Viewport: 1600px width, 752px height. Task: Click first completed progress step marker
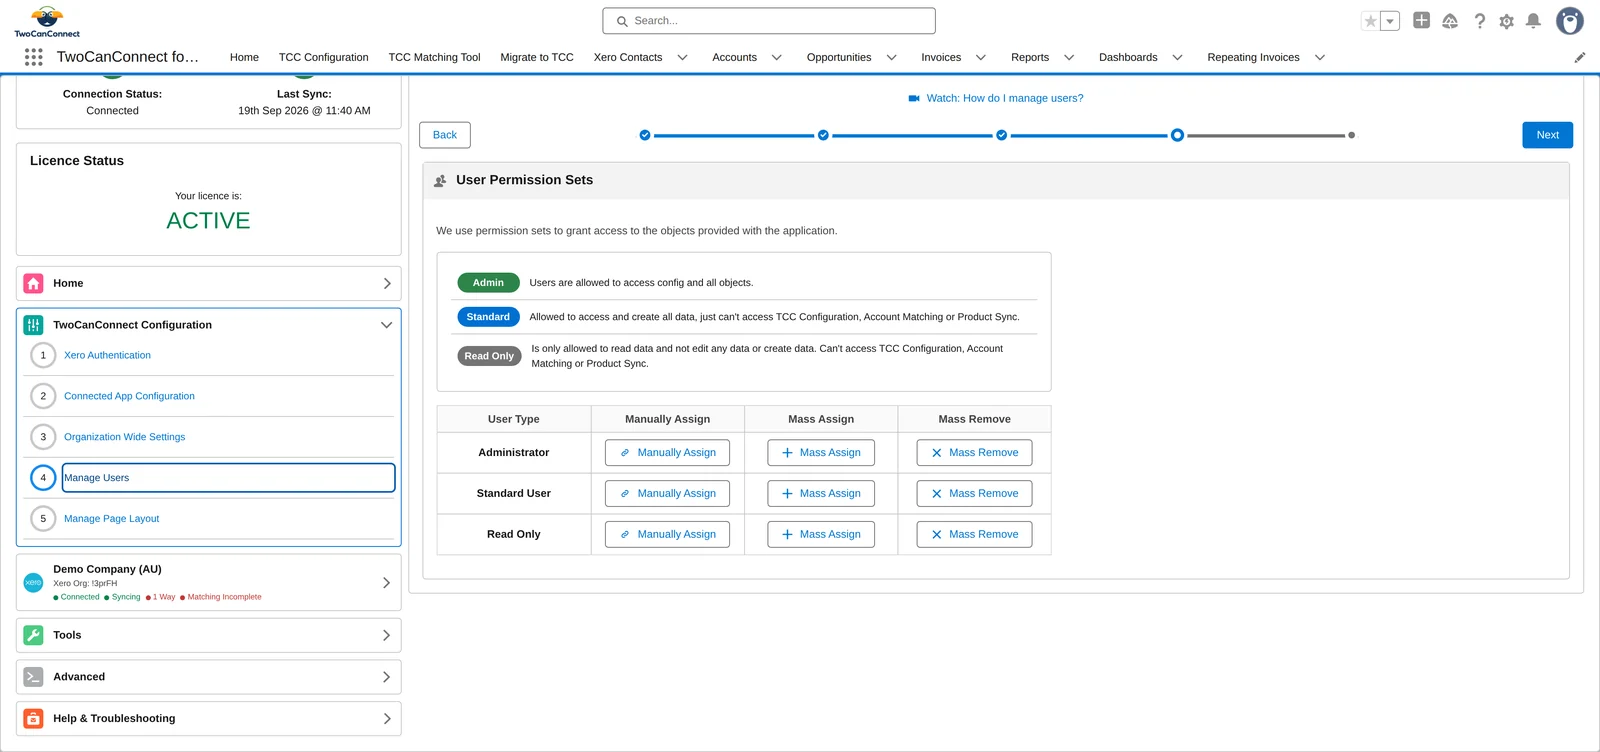click(645, 135)
